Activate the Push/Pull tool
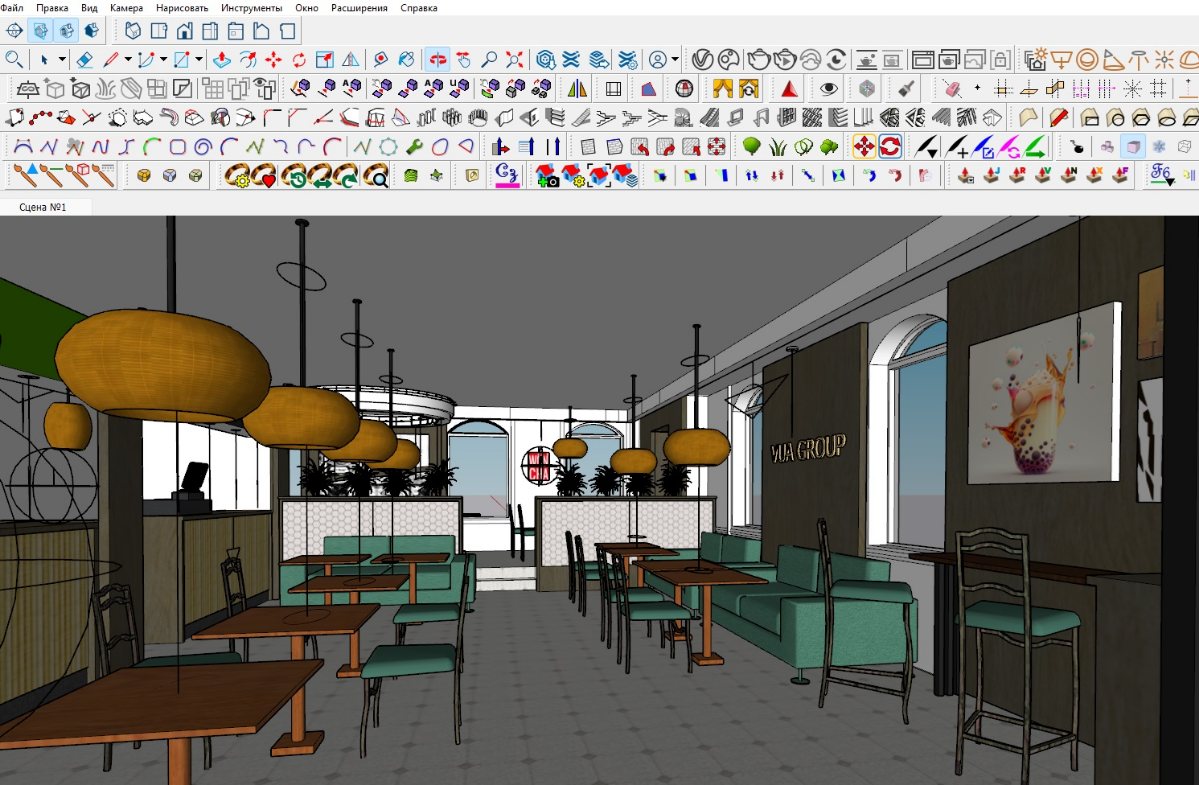Viewport: 1199px width, 785px height. 223,60
